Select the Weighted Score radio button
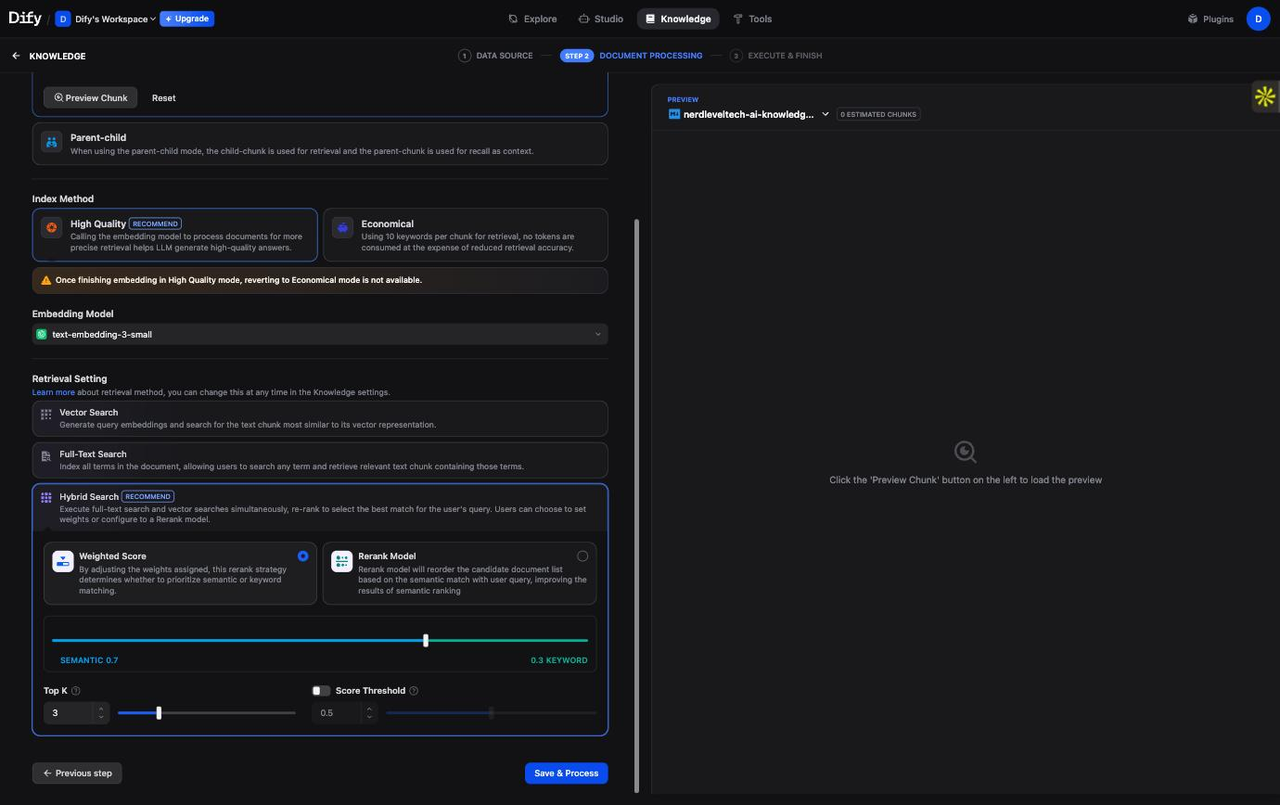Screen dimensions: 1280x805 pos(303,556)
